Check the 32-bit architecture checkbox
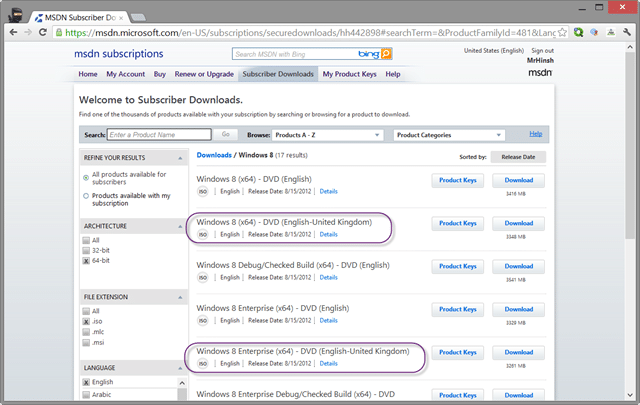Screen dimensions: 640x405 click(86, 250)
